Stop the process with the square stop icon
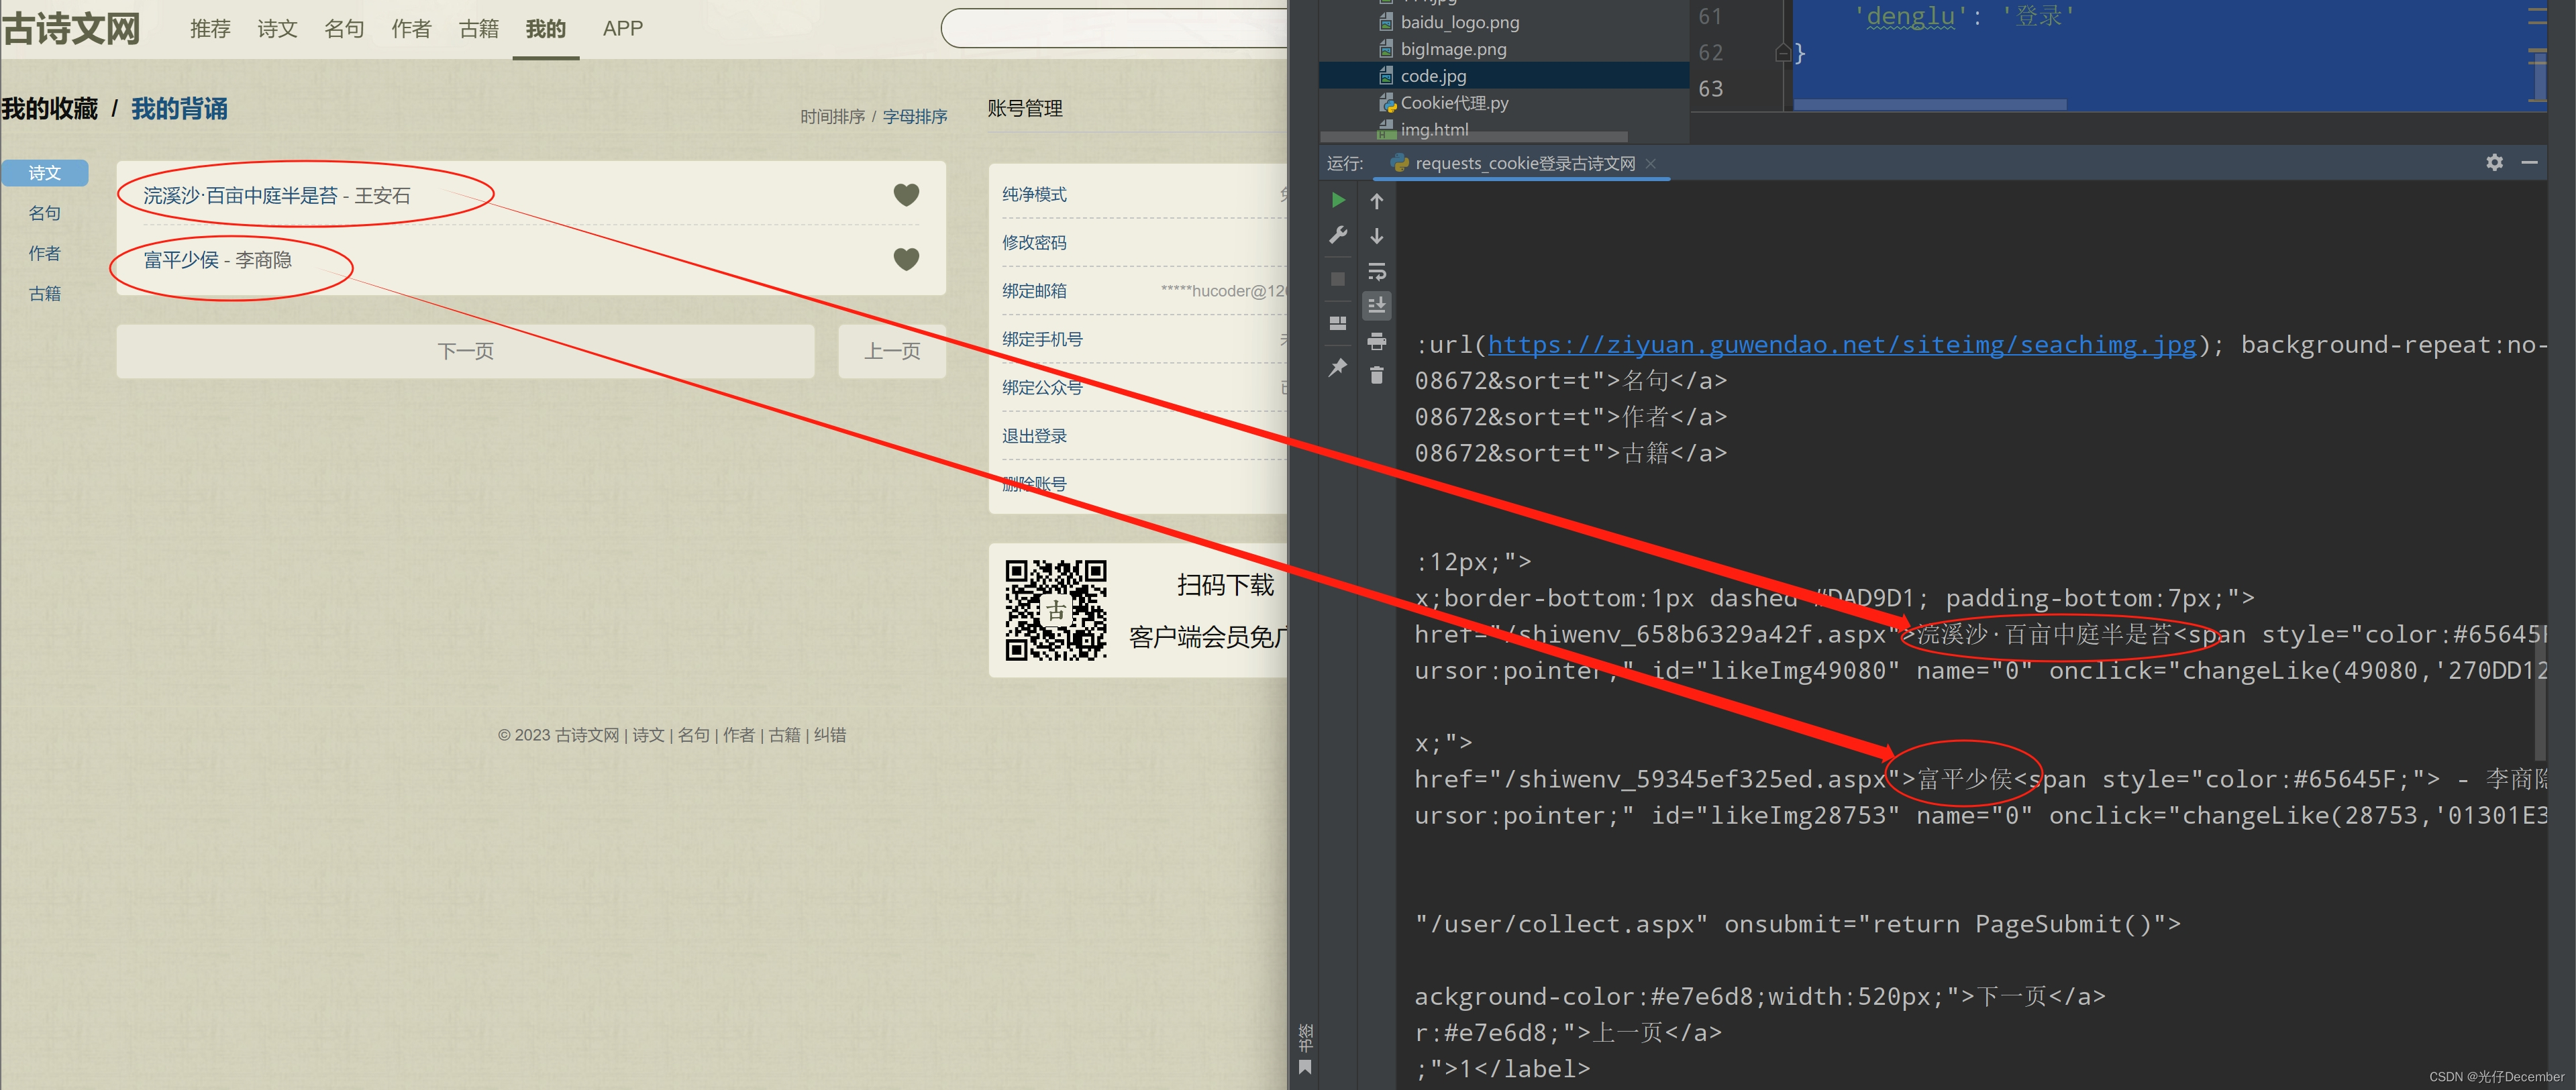Image resolution: width=2576 pixels, height=1090 pixels. [1338, 279]
